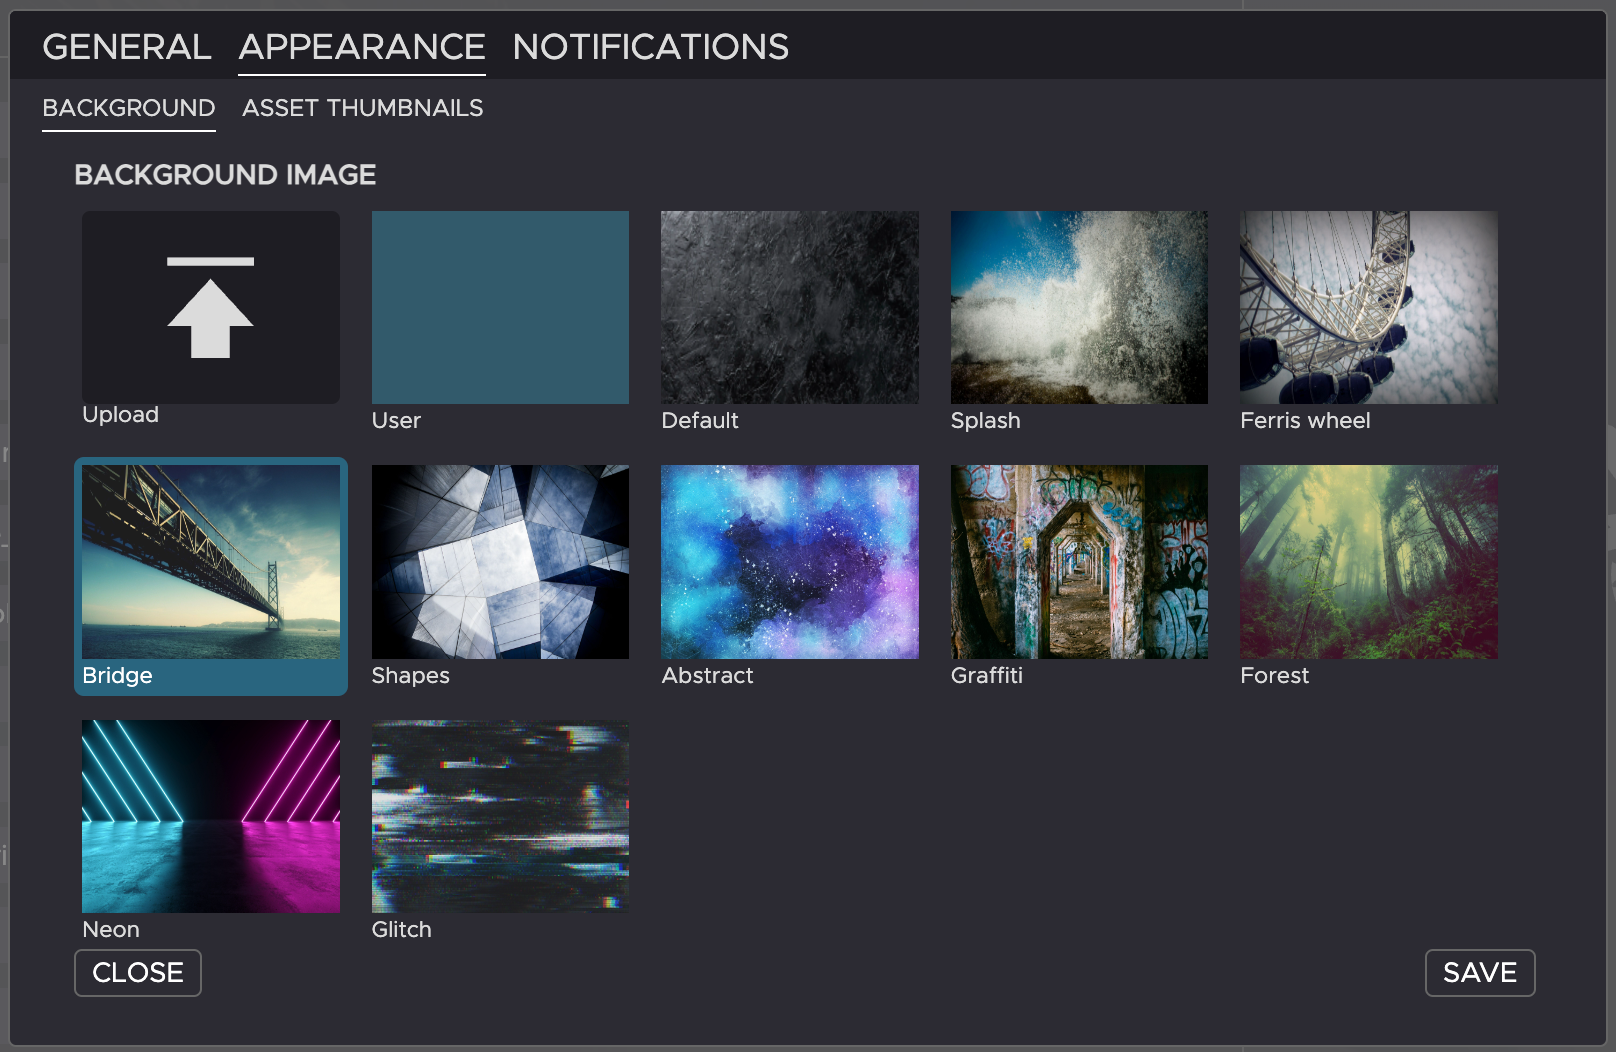Switch to the General tab
The width and height of the screenshot is (1616, 1052).
pyautogui.click(x=127, y=47)
